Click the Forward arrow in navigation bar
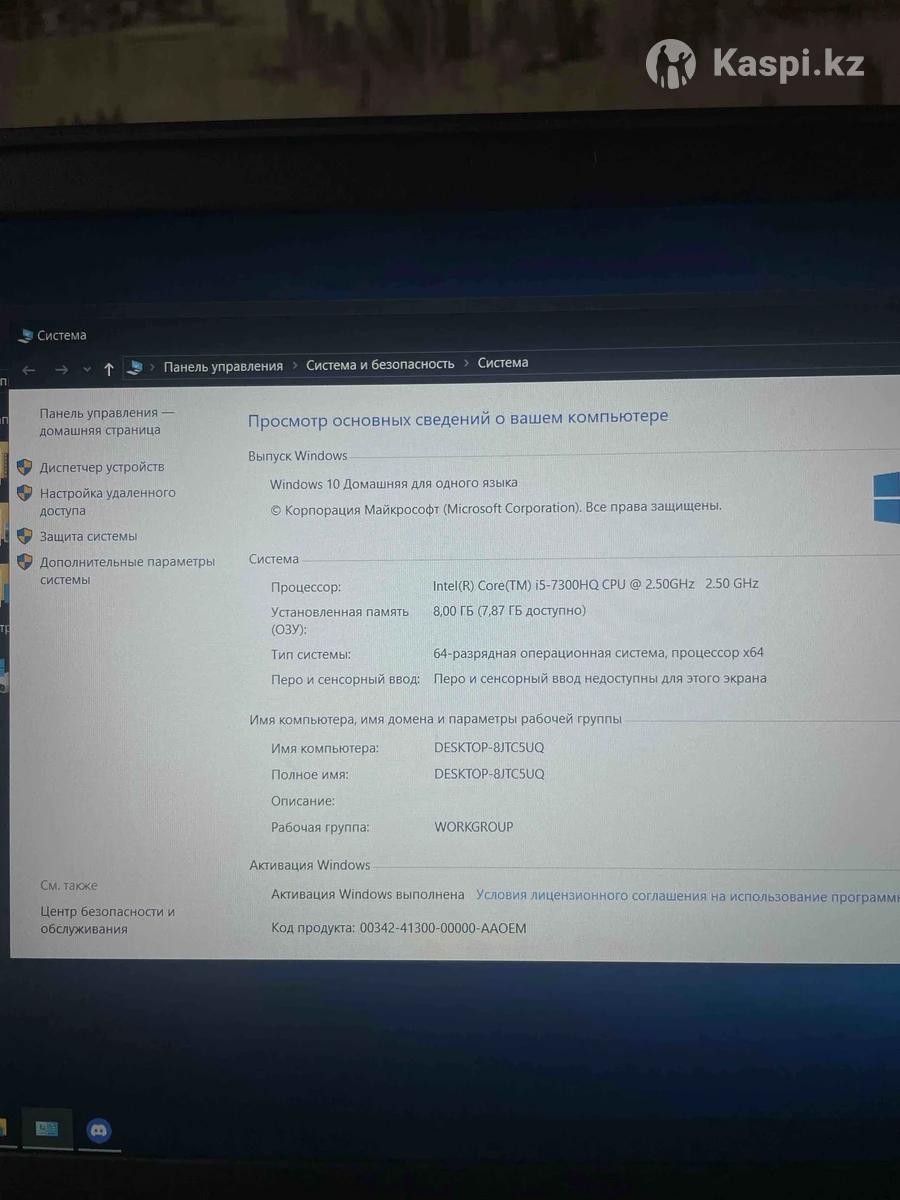Image resolution: width=900 pixels, height=1200 pixels. coord(61,370)
